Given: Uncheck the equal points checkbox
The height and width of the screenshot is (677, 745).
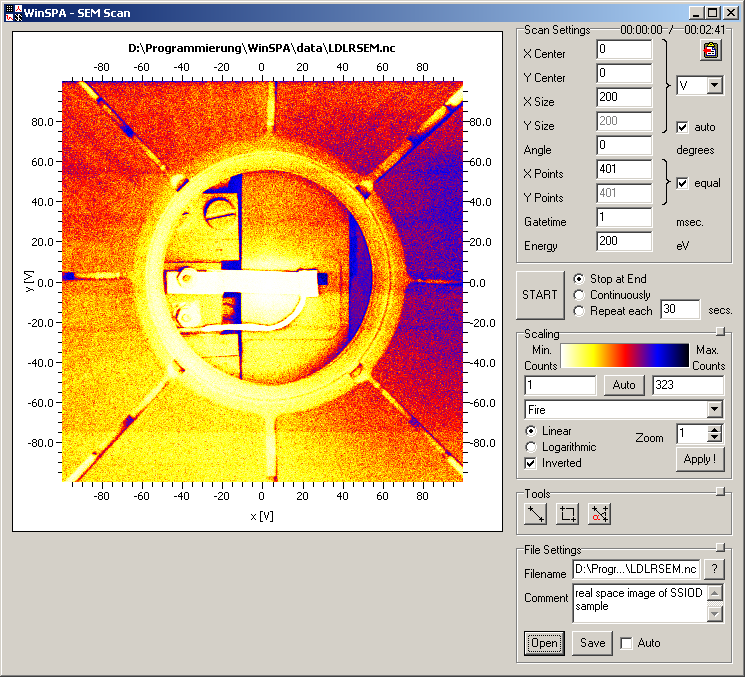Looking at the screenshot, I should [x=683, y=184].
